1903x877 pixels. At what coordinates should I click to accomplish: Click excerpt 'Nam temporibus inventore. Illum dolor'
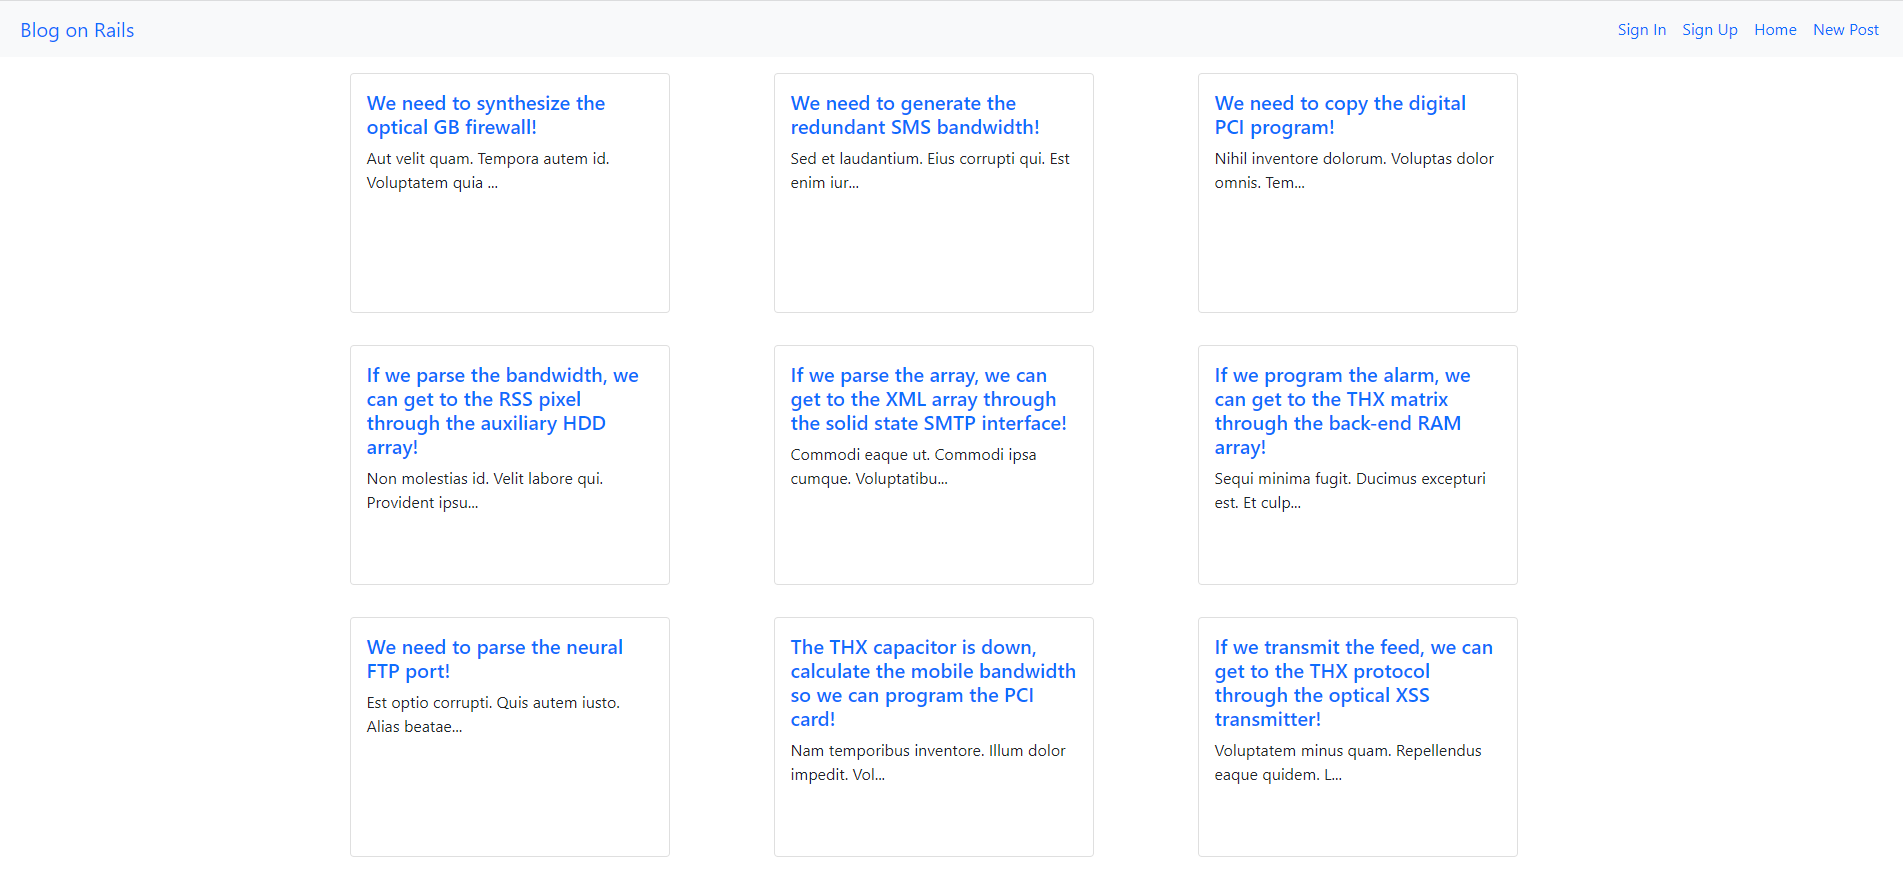928,750
